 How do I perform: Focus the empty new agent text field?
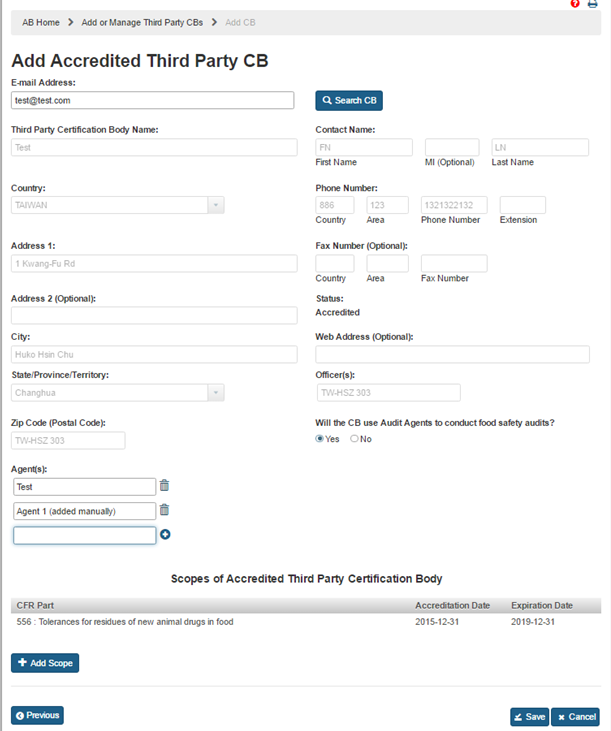[x=85, y=535]
